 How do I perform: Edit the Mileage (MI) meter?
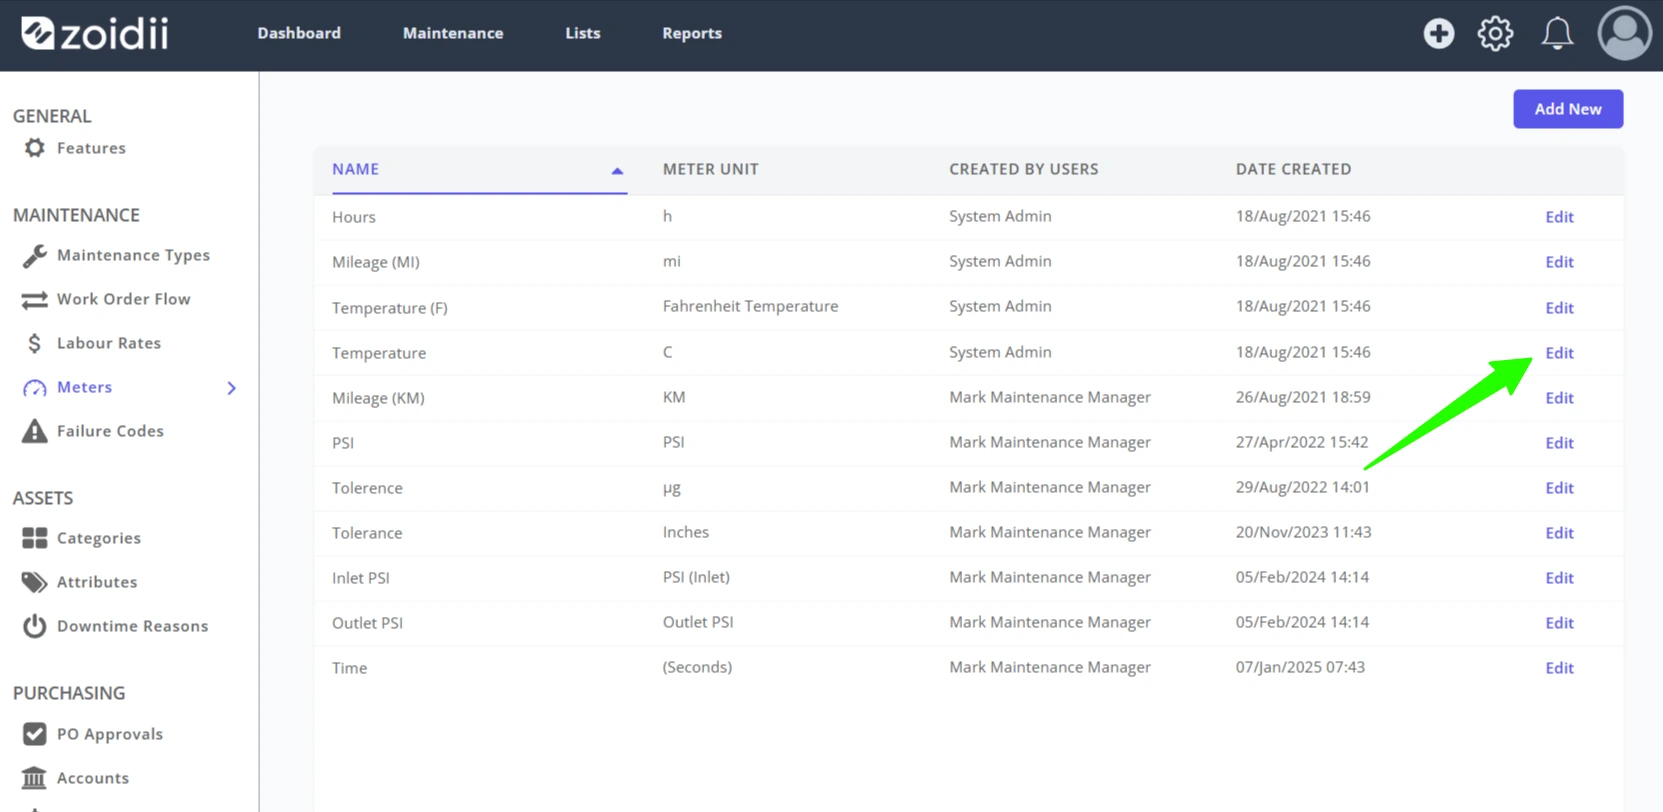point(1559,262)
